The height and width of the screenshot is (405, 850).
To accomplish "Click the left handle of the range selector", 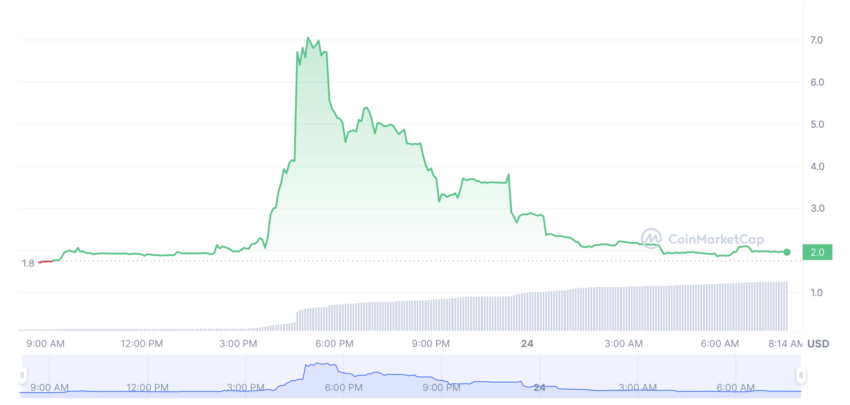I will click(x=22, y=375).
